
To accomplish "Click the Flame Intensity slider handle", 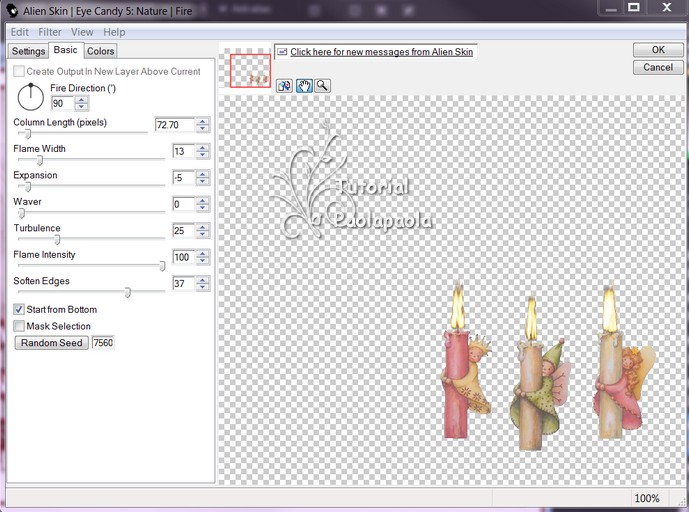I will pyautogui.click(x=162, y=266).
